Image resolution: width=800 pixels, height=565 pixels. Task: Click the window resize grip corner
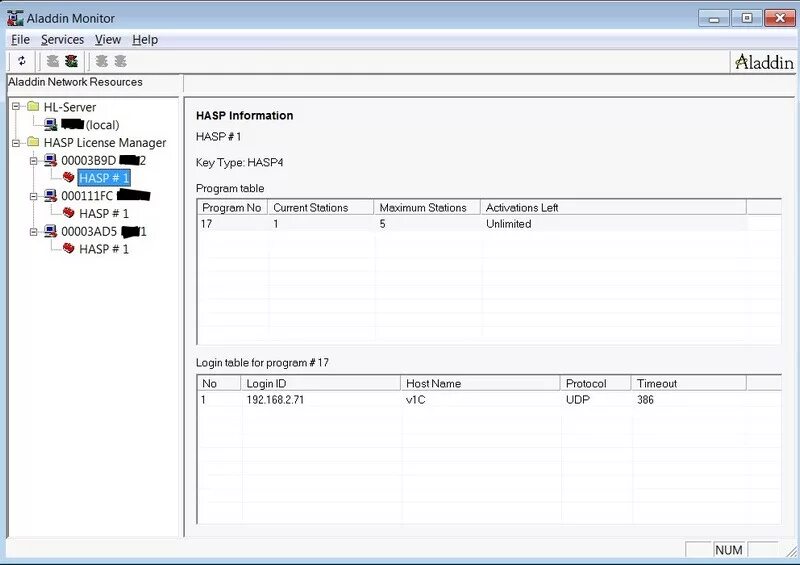[790, 551]
